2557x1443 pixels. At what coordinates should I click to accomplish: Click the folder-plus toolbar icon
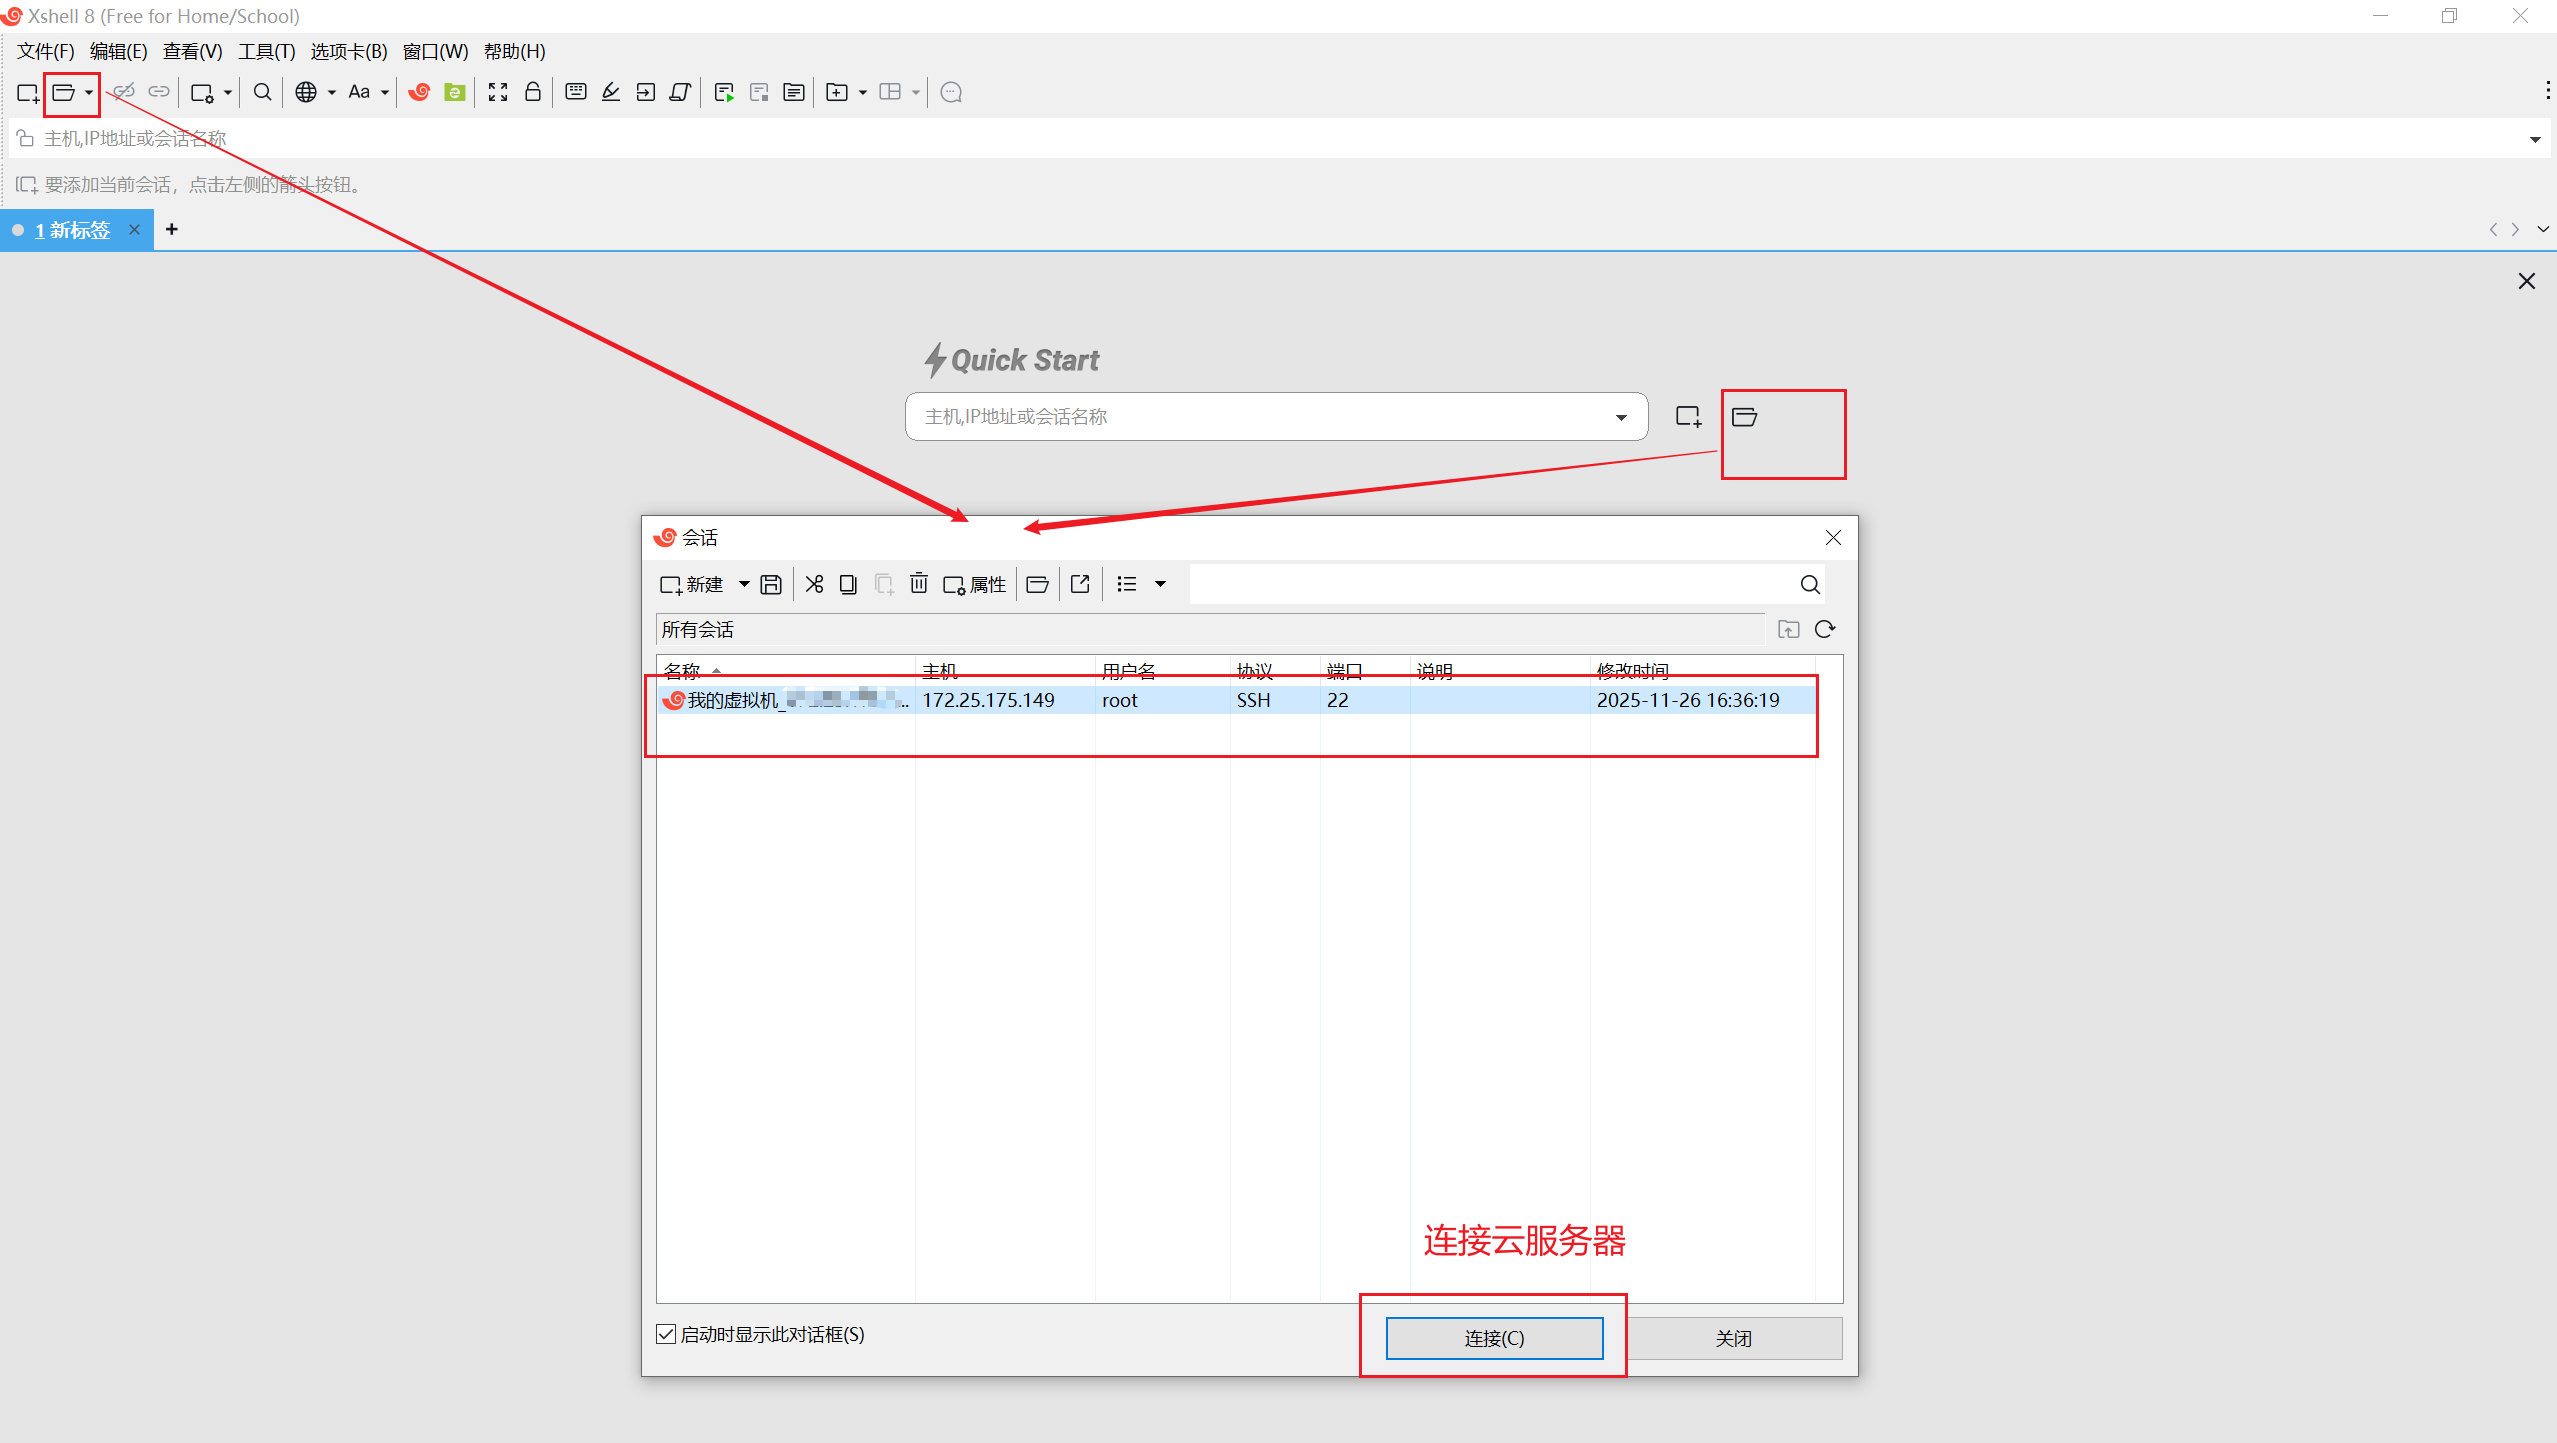tap(837, 93)
